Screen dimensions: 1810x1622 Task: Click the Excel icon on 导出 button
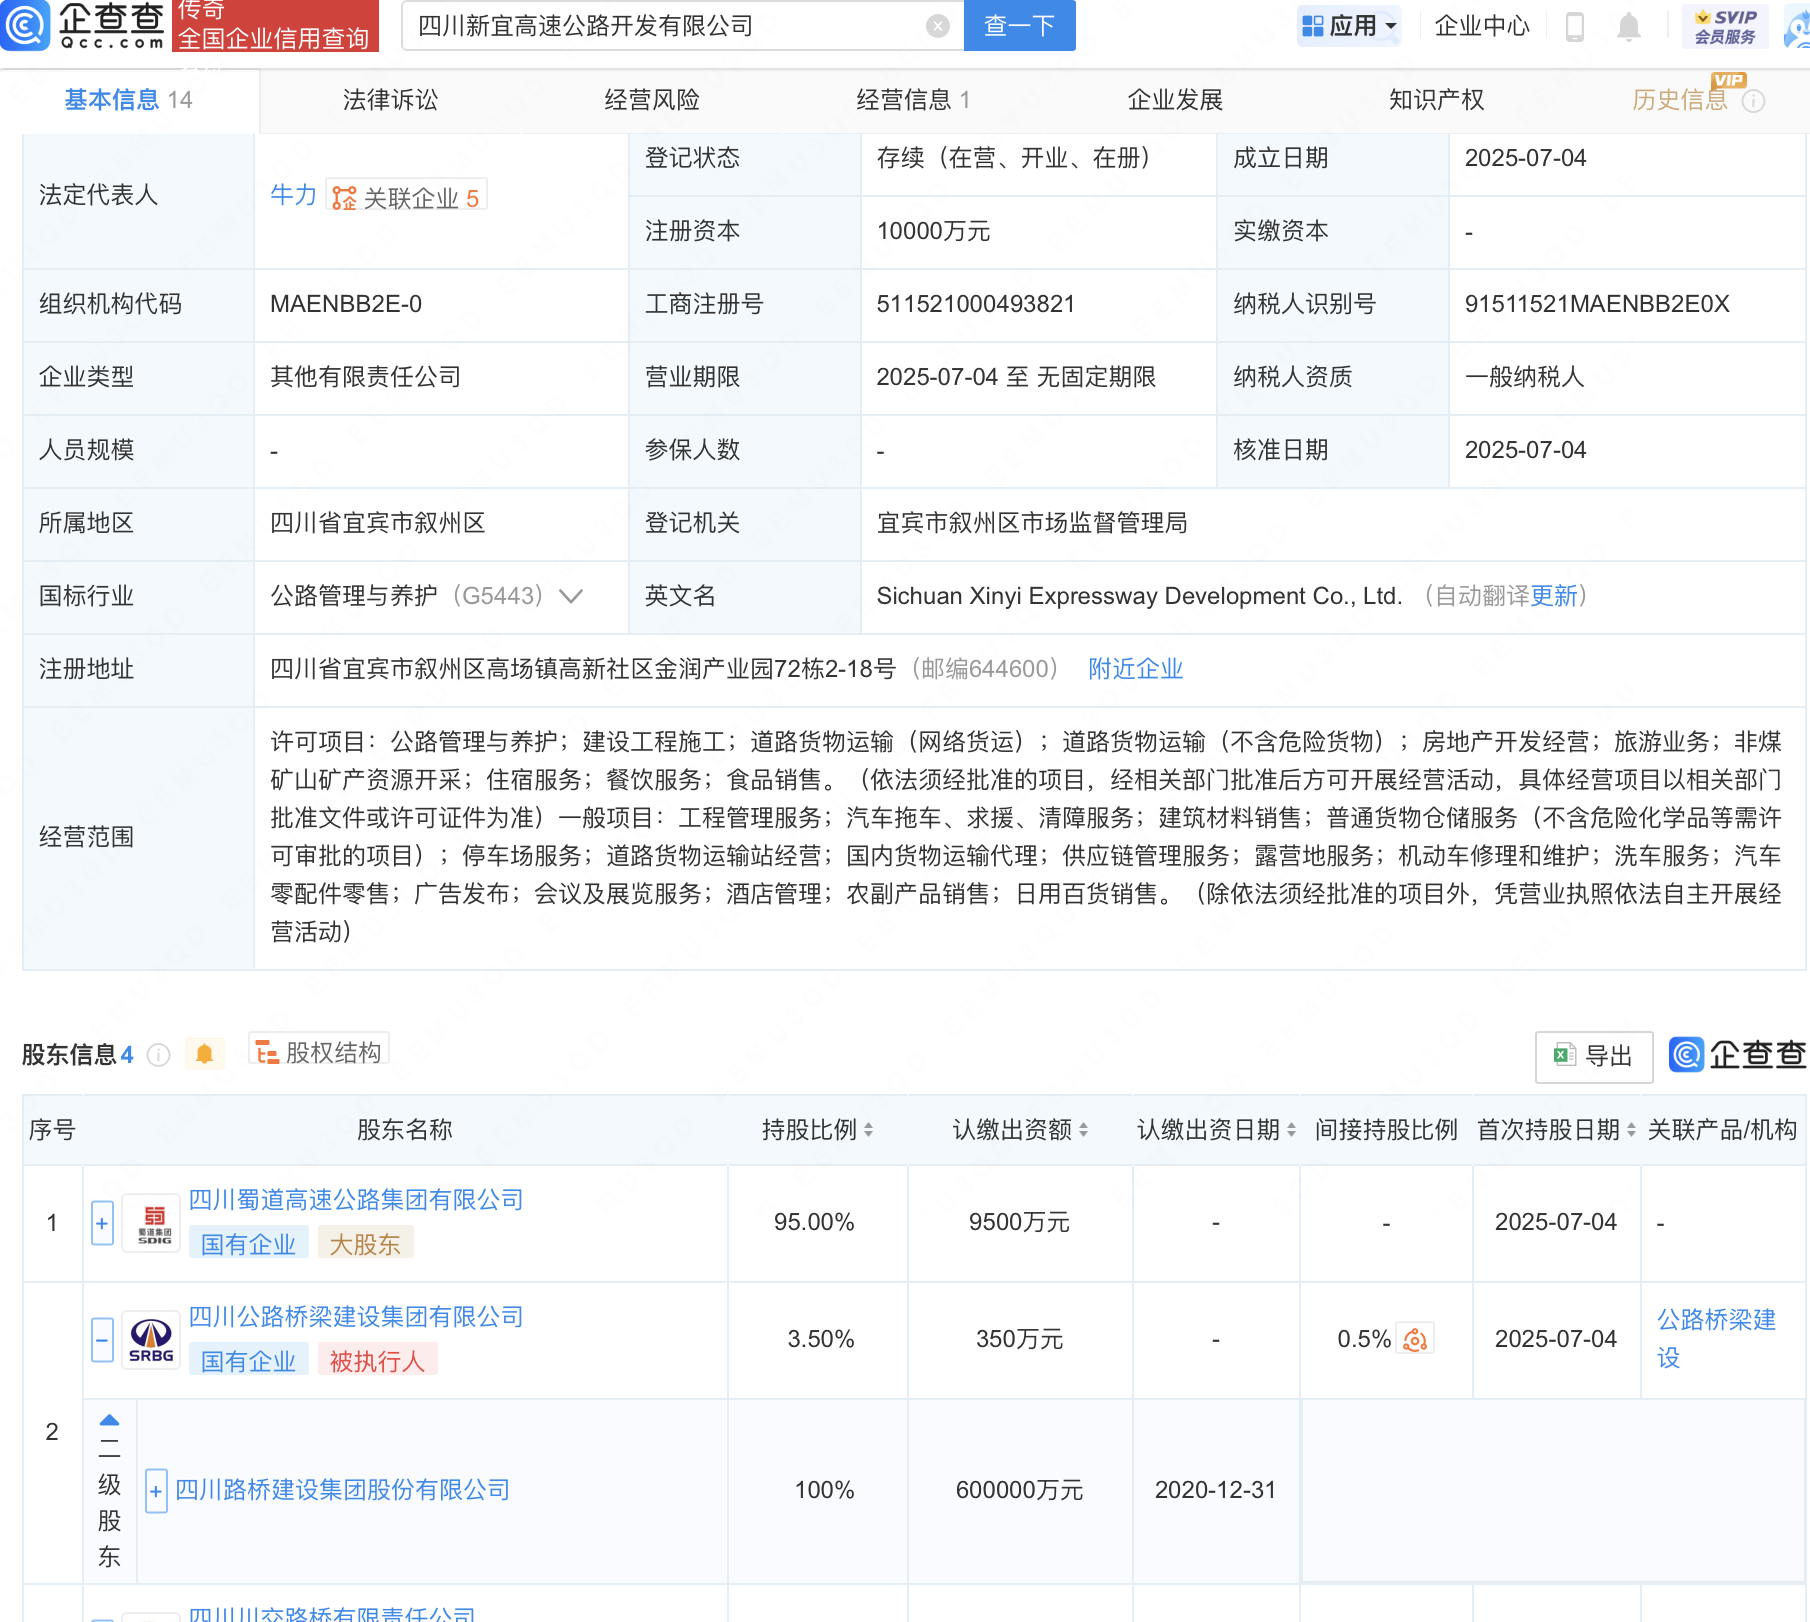pyautogui.click(x=1566, y=1056)
